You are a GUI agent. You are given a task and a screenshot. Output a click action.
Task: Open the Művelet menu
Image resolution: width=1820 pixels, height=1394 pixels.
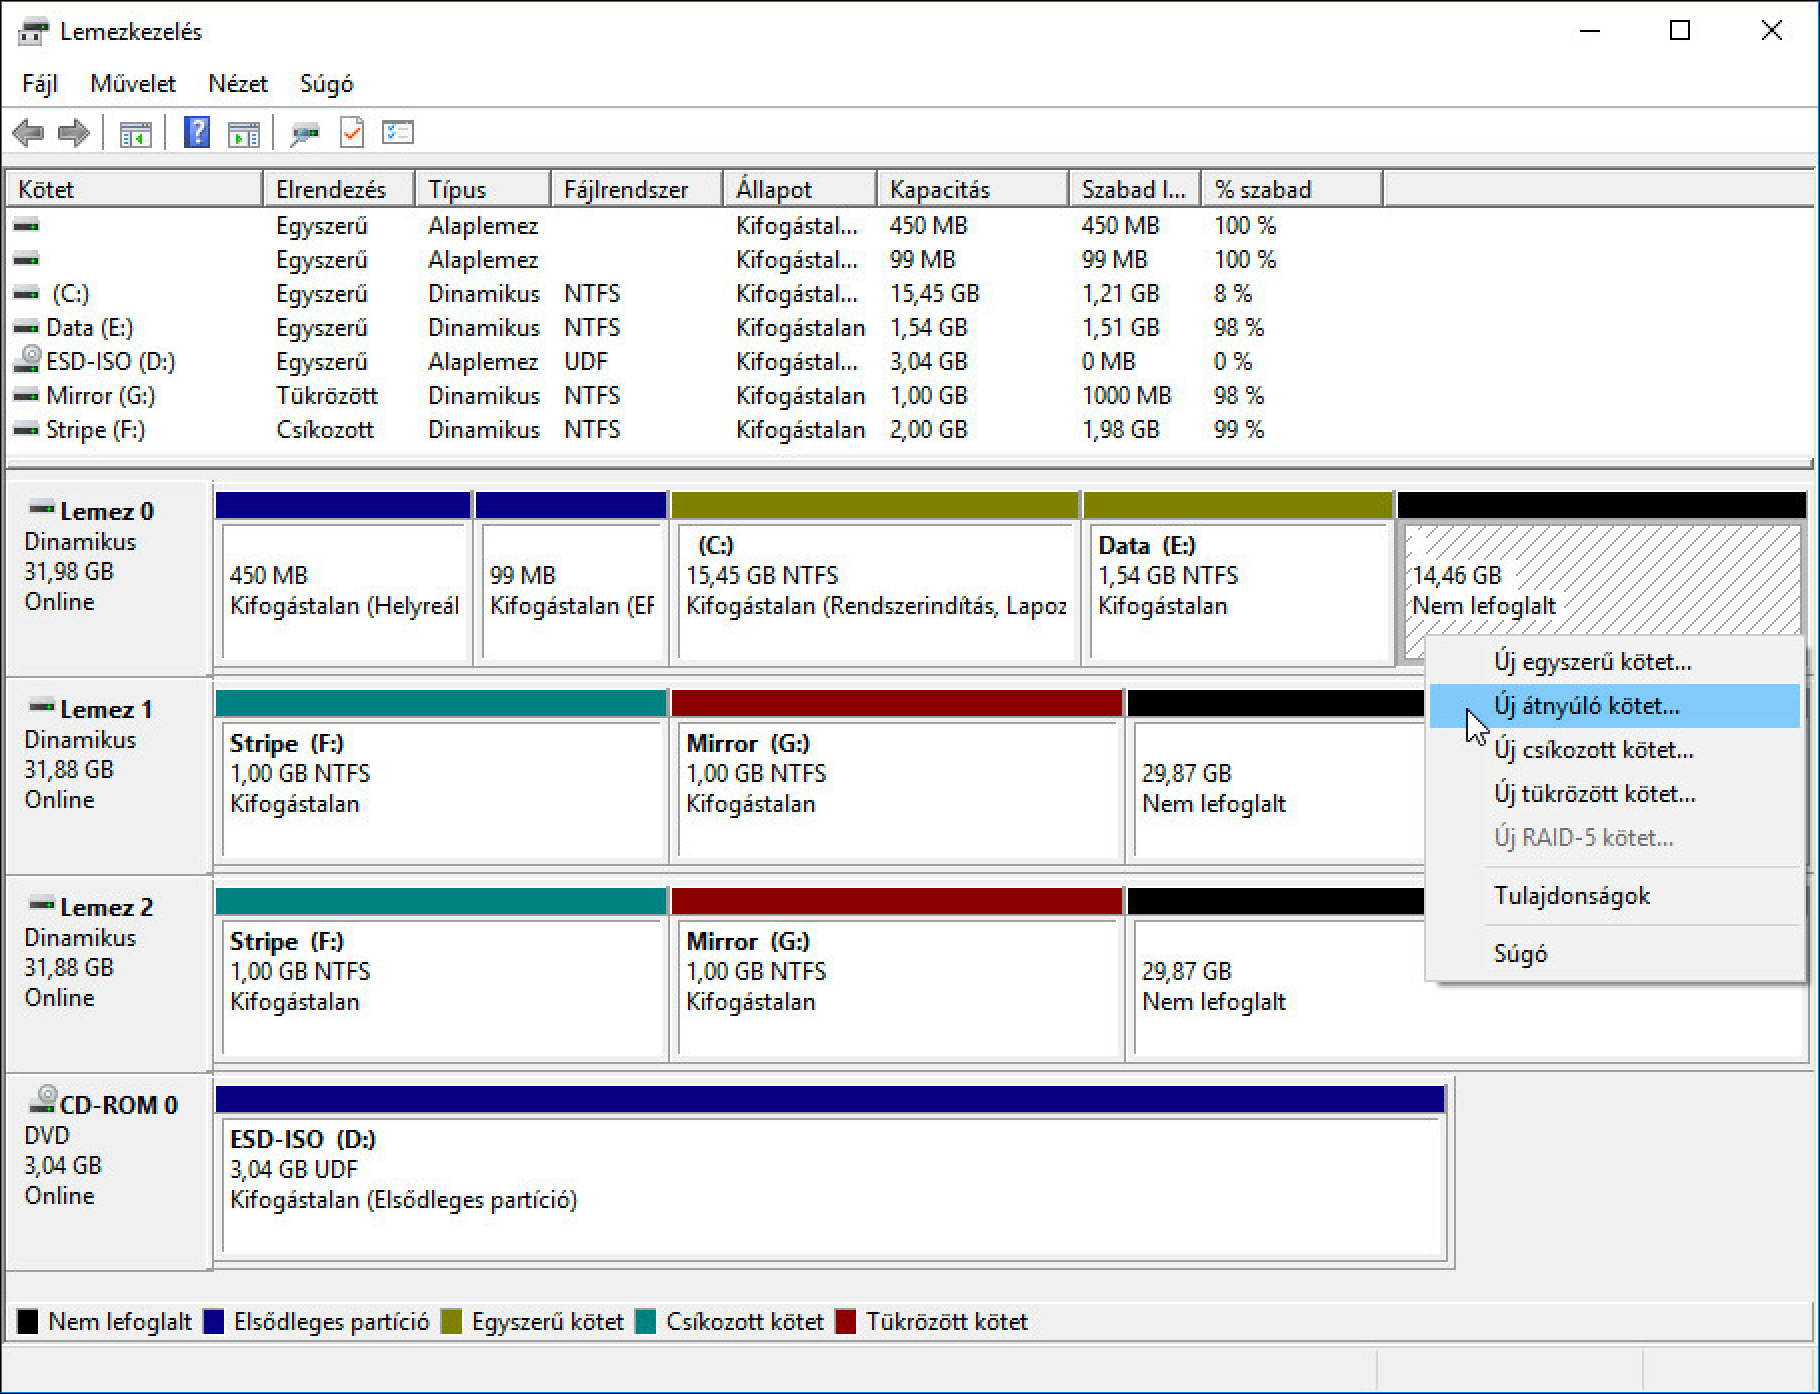[133, 84]
